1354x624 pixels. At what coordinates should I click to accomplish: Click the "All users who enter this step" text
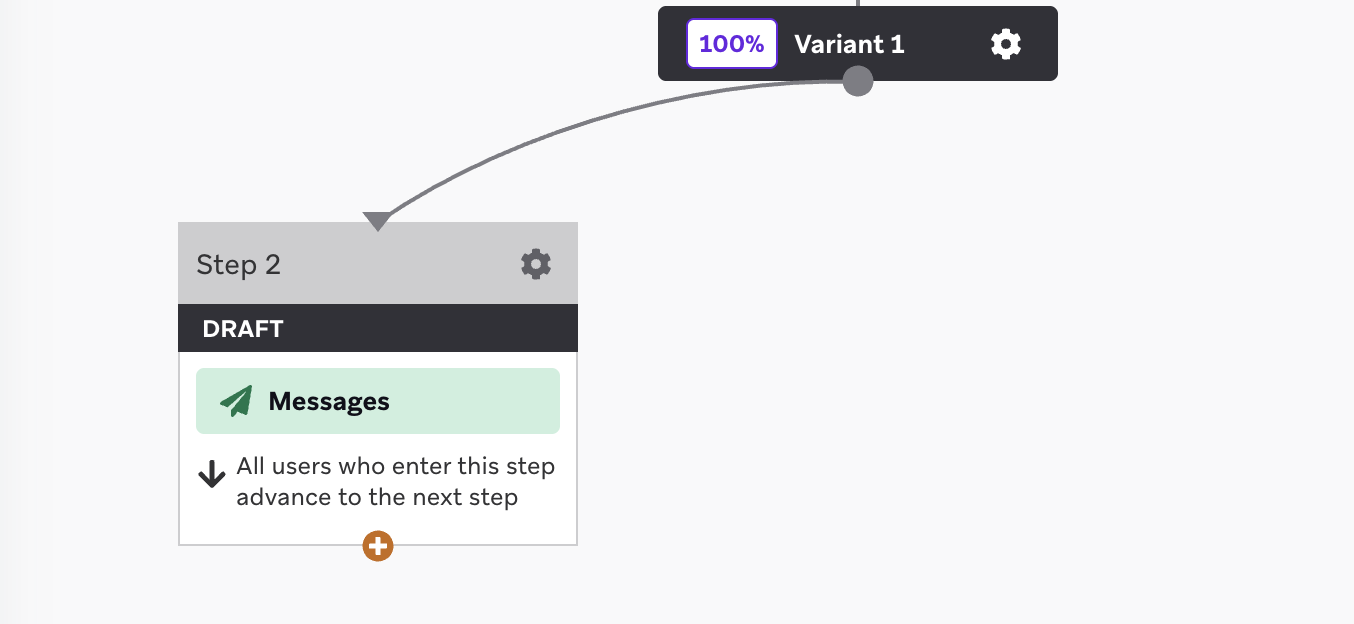tap(395, 467)
